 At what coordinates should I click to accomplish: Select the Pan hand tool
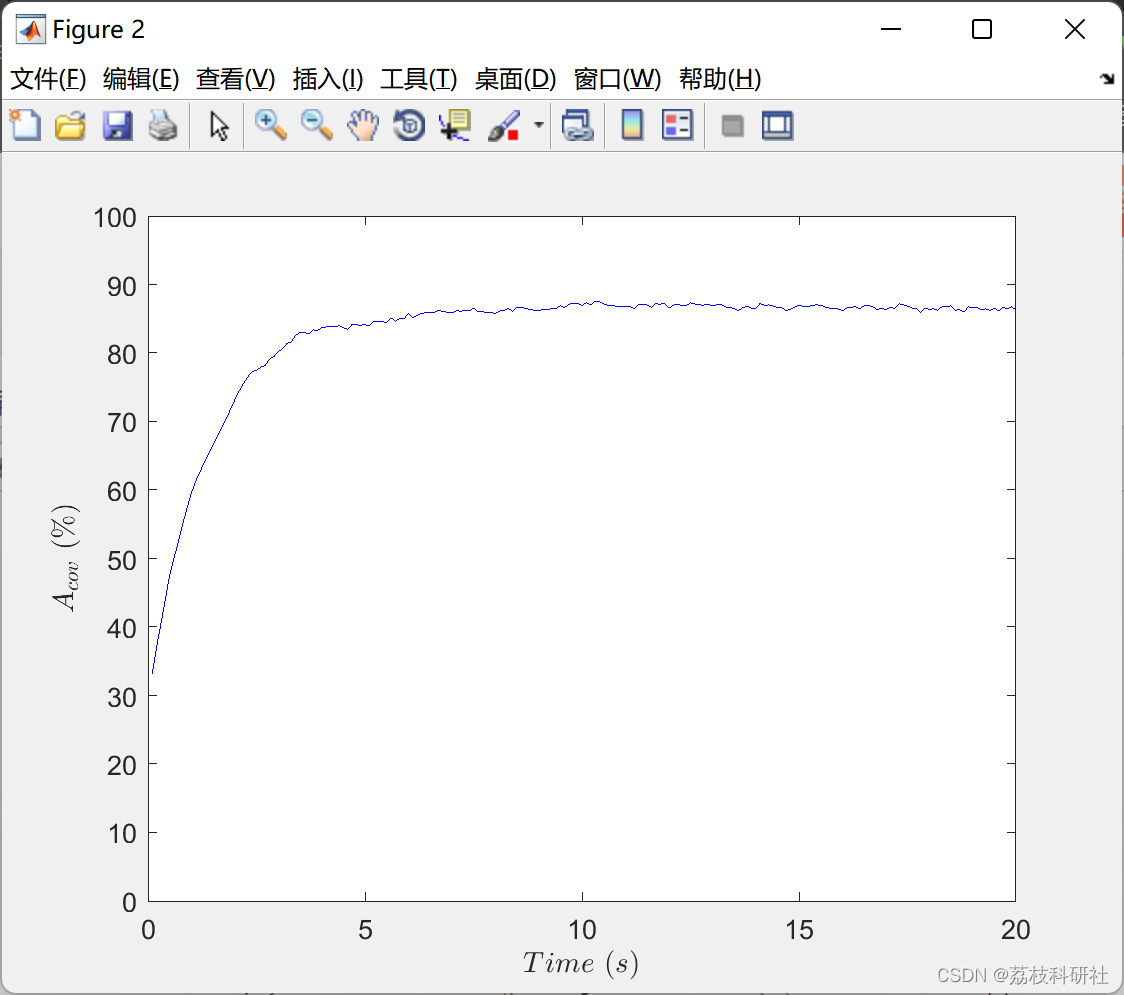(363, 125)
